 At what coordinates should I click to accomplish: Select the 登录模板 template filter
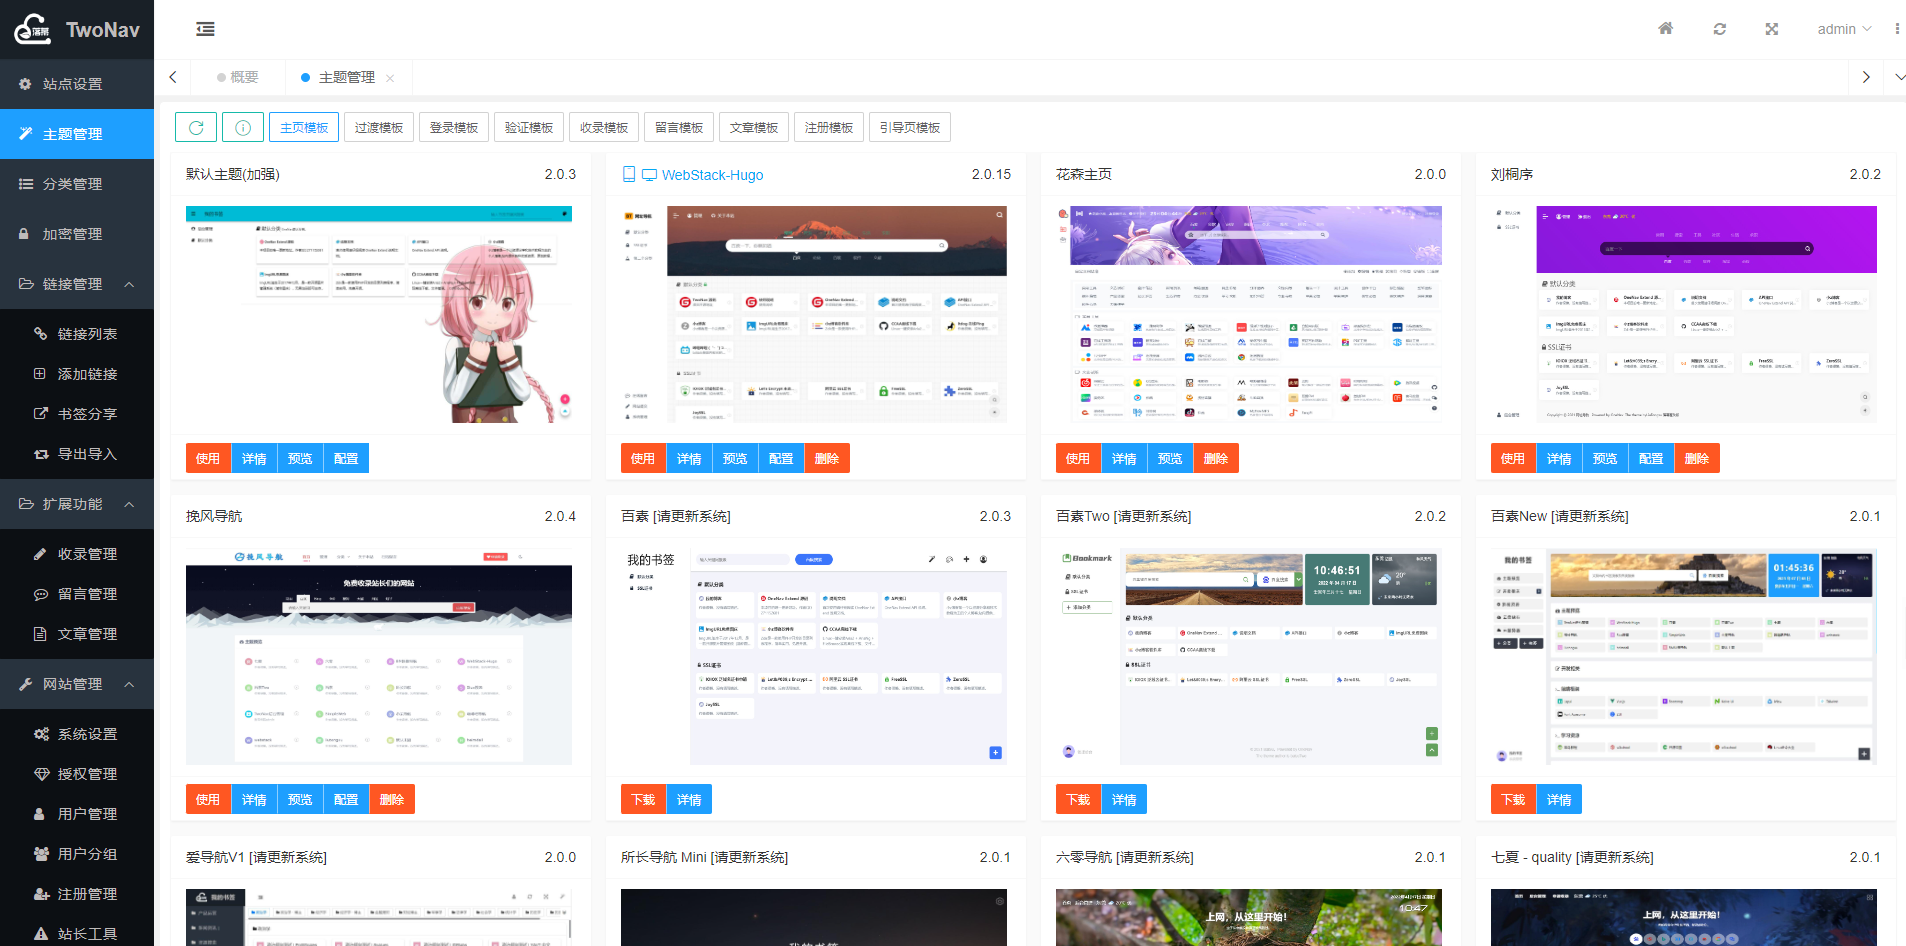454,127
